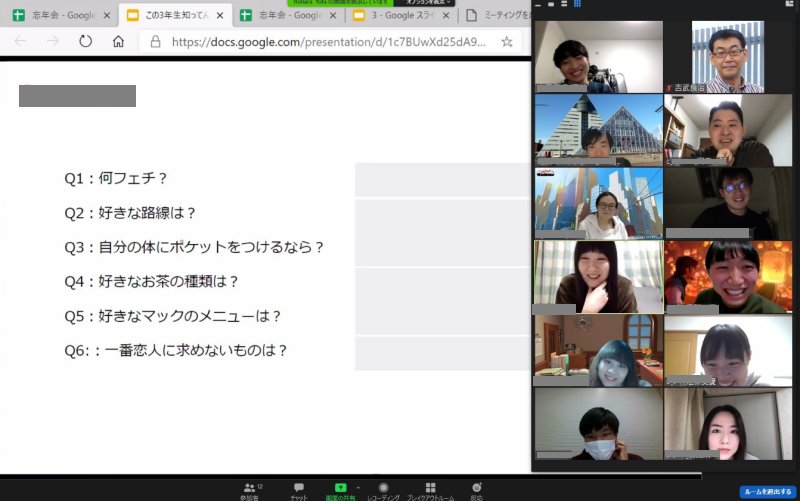This screenshot has height=501, width=800.
Task: Open Breakout Rooms in Zoom toolbar
Action: 430,491
